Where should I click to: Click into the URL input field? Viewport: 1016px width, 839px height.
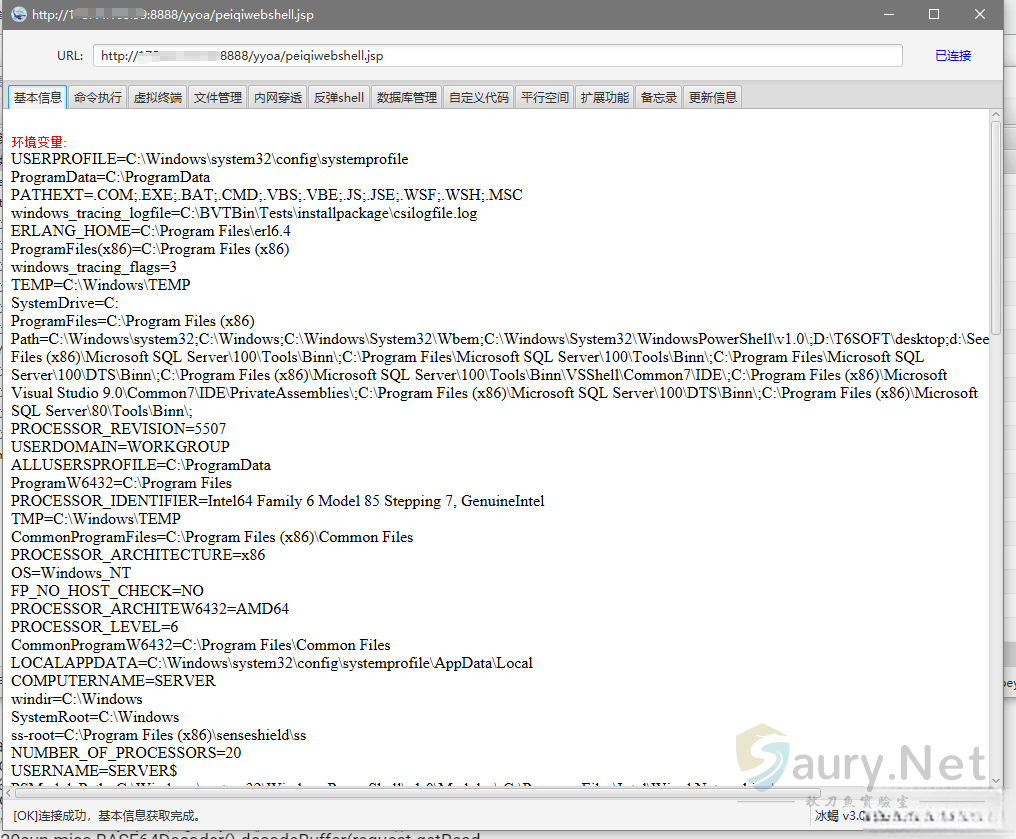[x=497, y=56]
